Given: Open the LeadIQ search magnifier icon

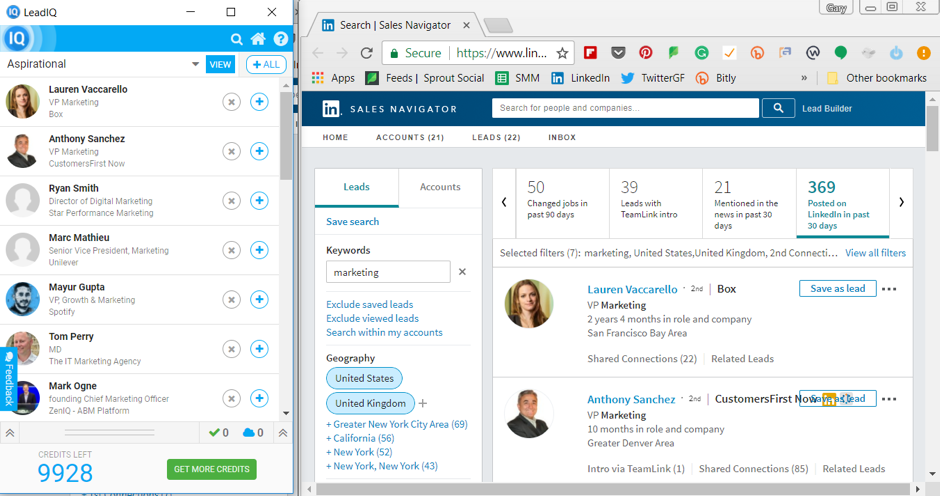Looking at the screenshot, I should point(237,40).
